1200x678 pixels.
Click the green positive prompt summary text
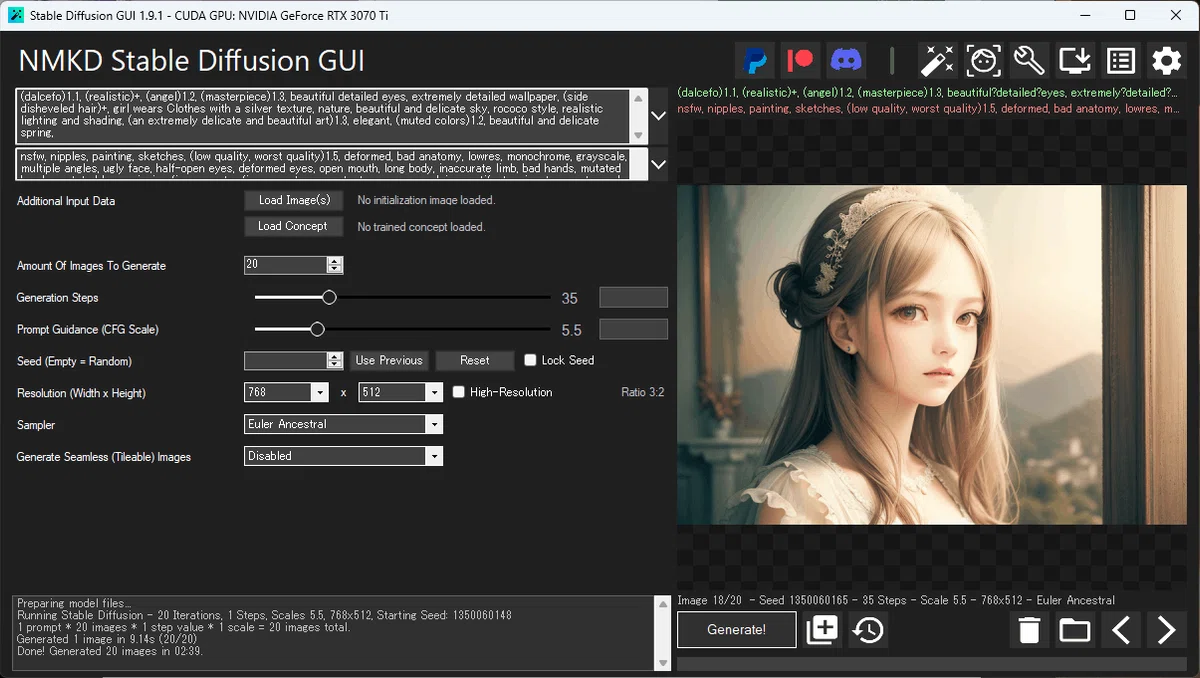(x=928, y=92)
